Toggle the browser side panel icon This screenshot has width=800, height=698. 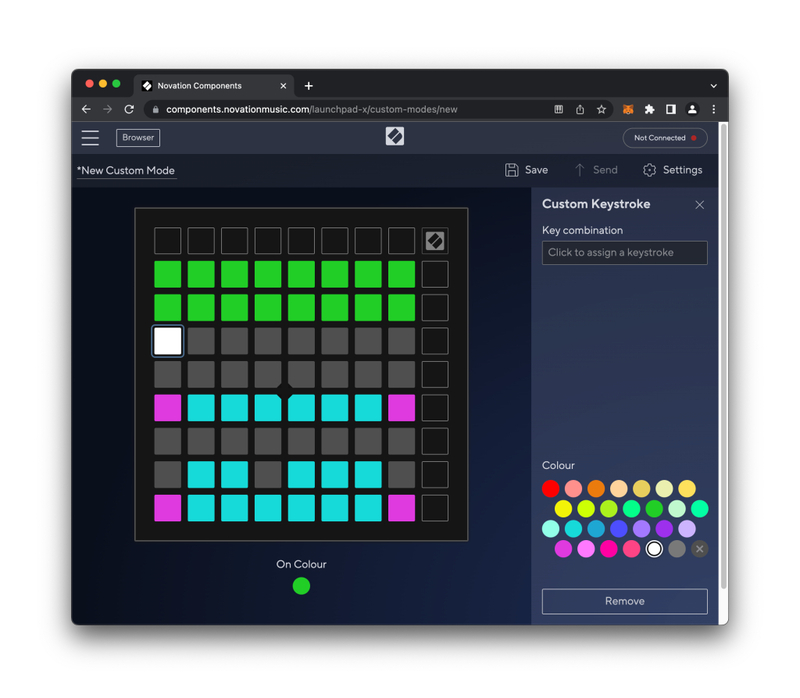click(x=671, y=109)
